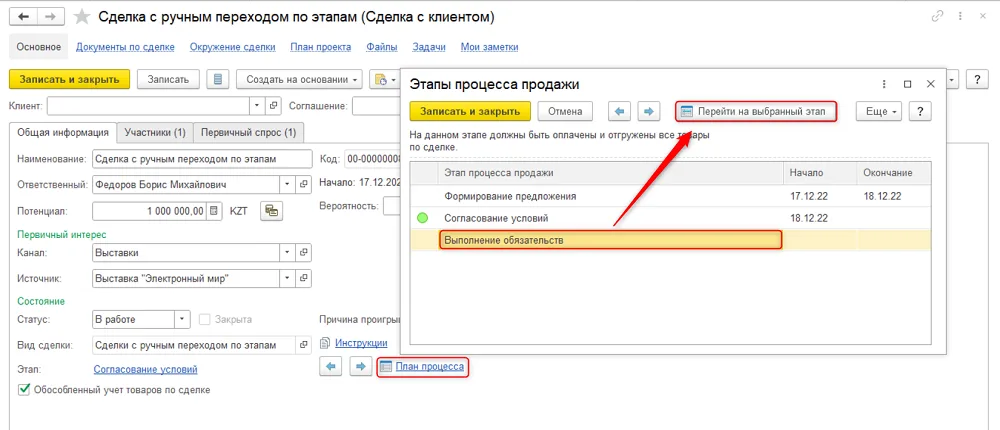Viewport: 1000px width, 430px height.
Task: Open help in Этапы процесса продажи dialog
Action: 920,111
